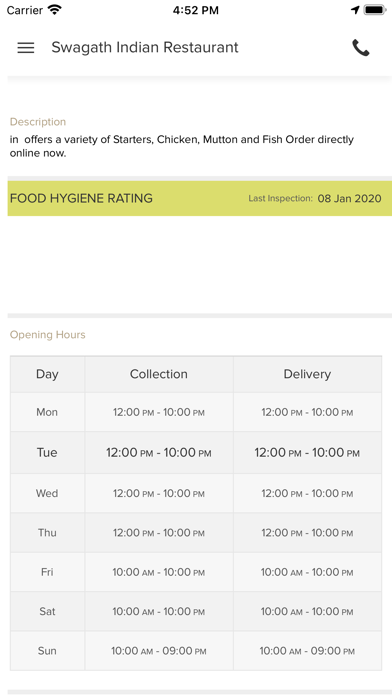Select the Wed row label

(x=48, y=493)
